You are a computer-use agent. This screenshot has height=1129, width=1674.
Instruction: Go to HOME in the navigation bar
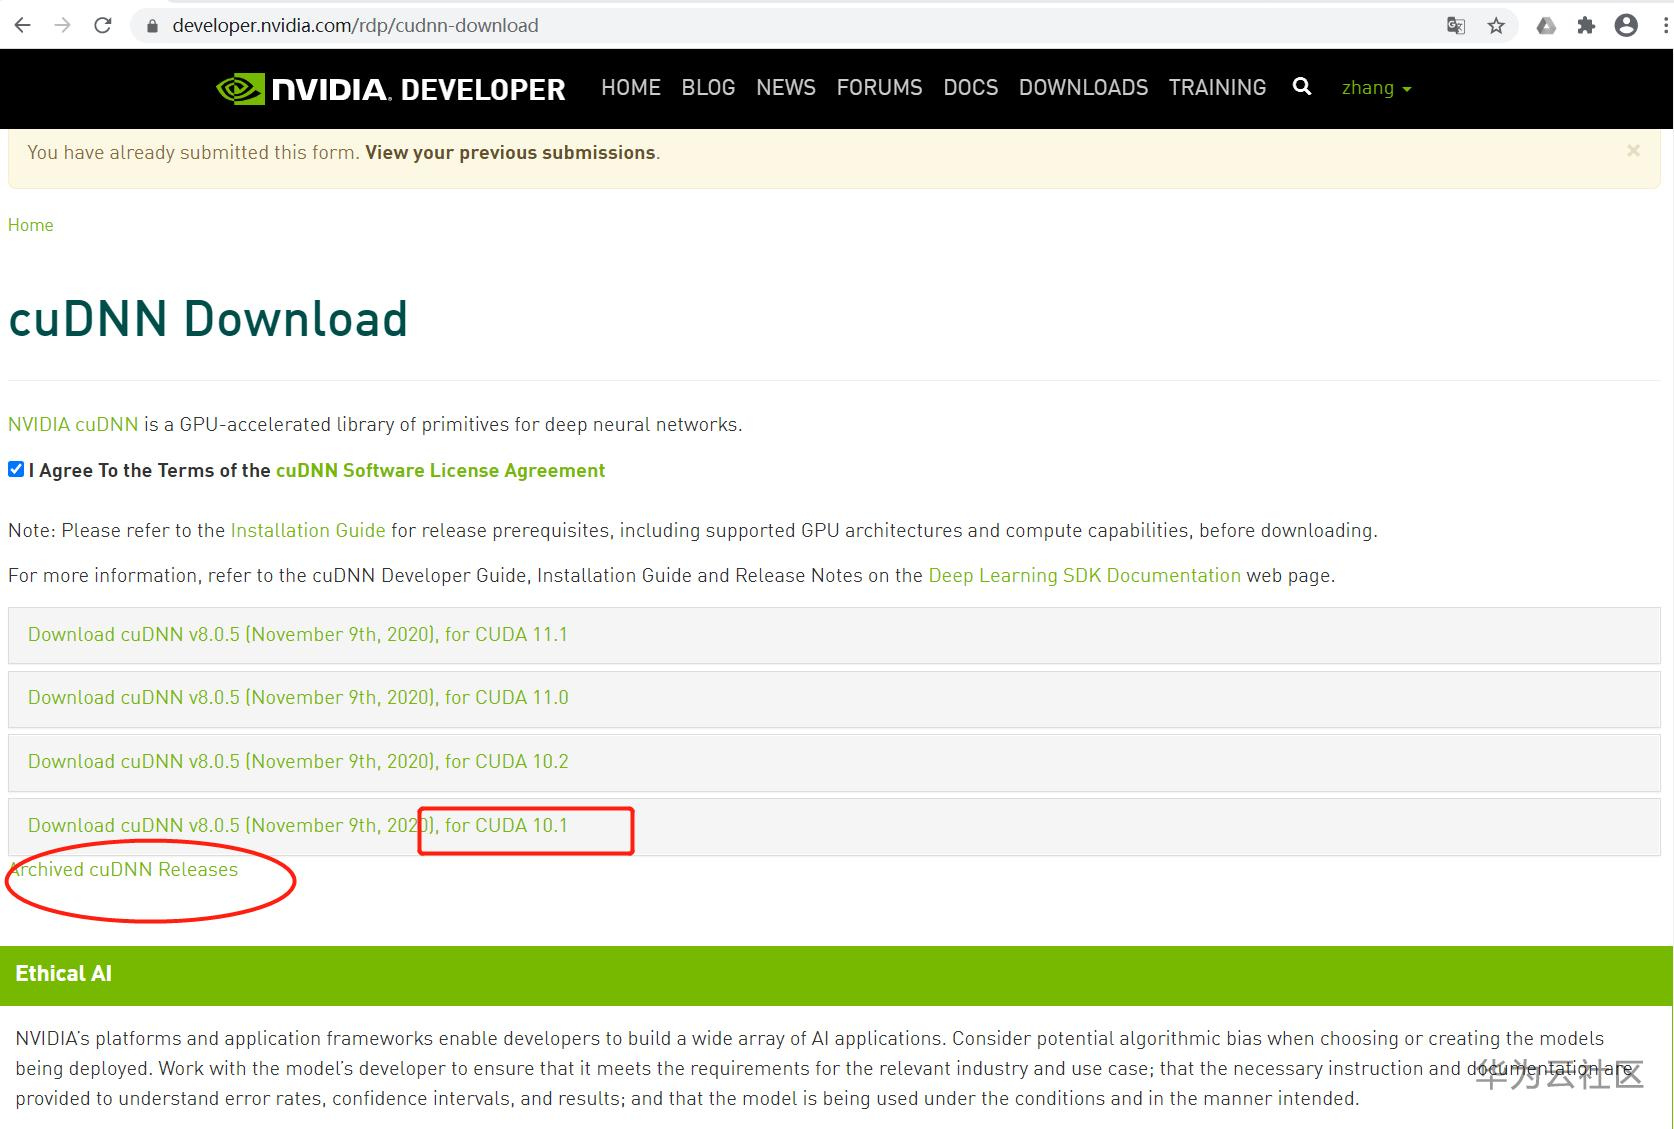pyautogui.click(x=631, y=88)
